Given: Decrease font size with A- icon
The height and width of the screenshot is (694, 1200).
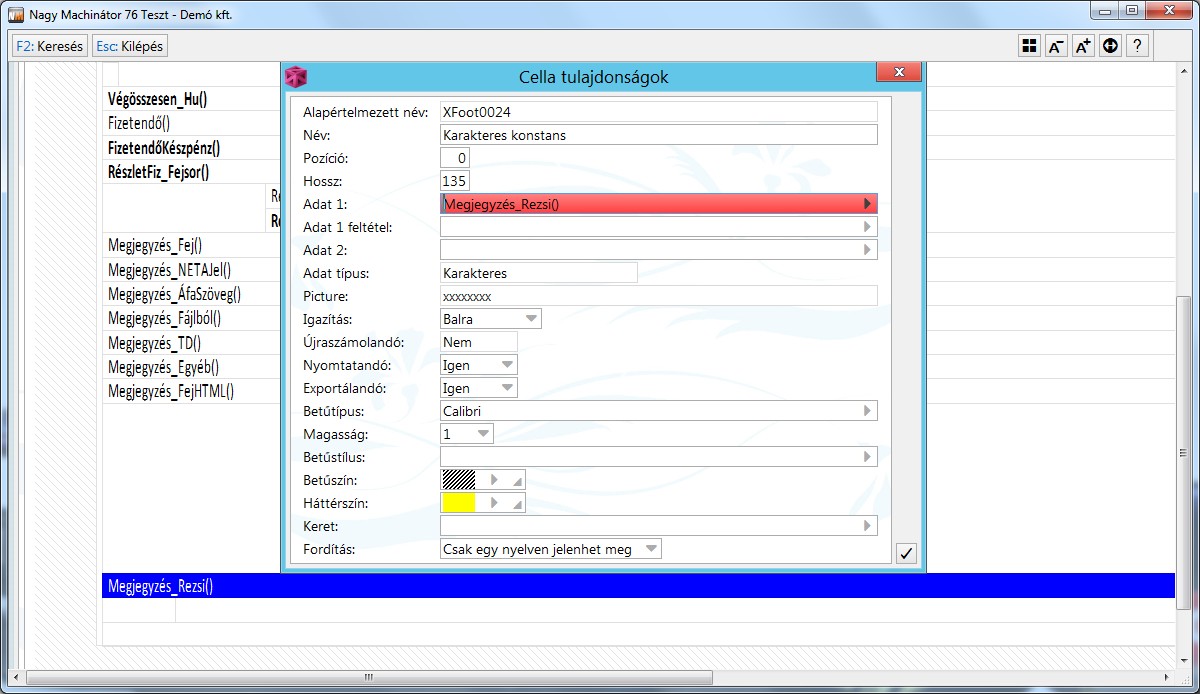Looking at the screenshot, I should coord(1056,46).
